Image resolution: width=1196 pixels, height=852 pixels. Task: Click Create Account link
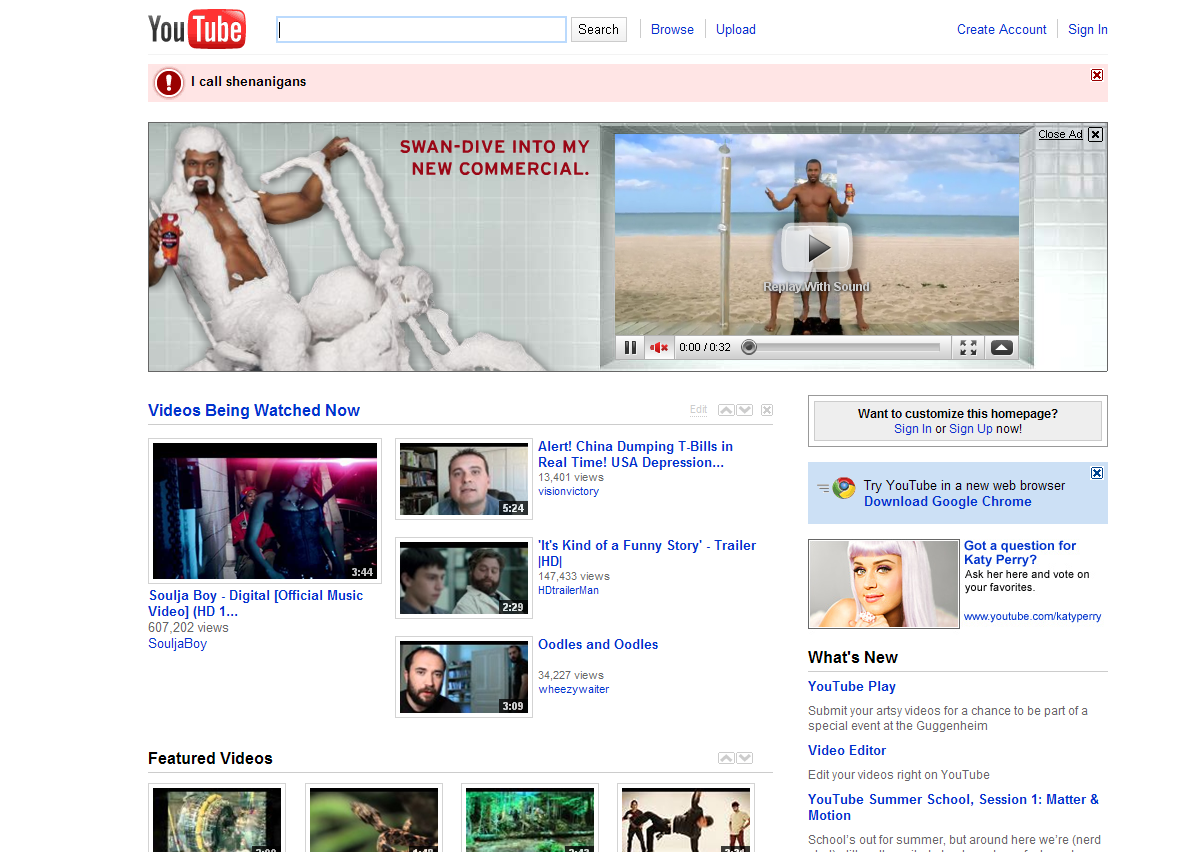pos(1001,30)
